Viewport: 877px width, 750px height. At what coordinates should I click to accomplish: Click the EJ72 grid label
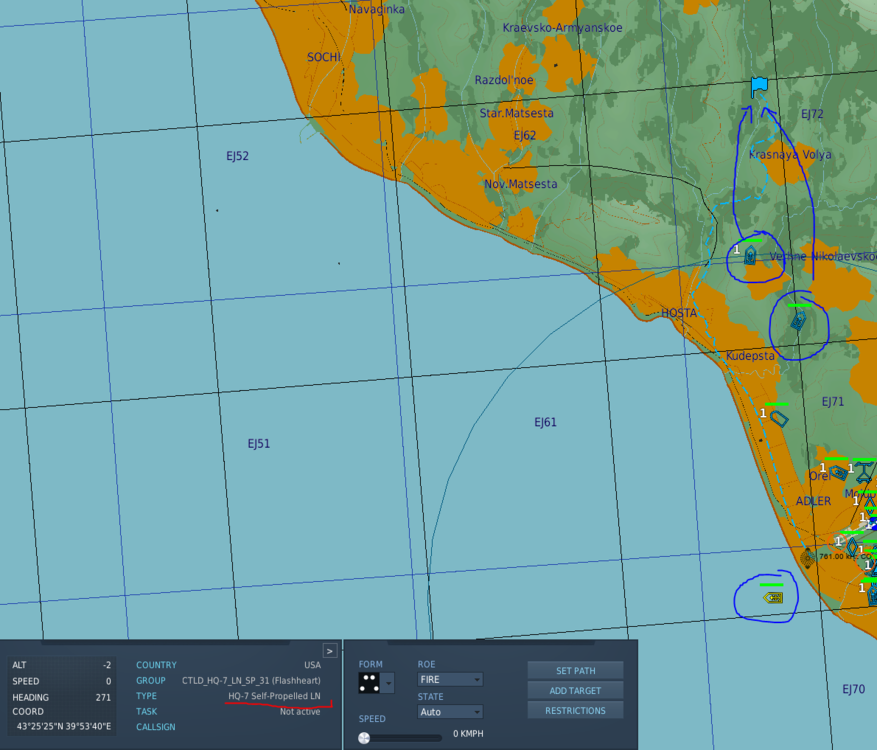point(812,114)
